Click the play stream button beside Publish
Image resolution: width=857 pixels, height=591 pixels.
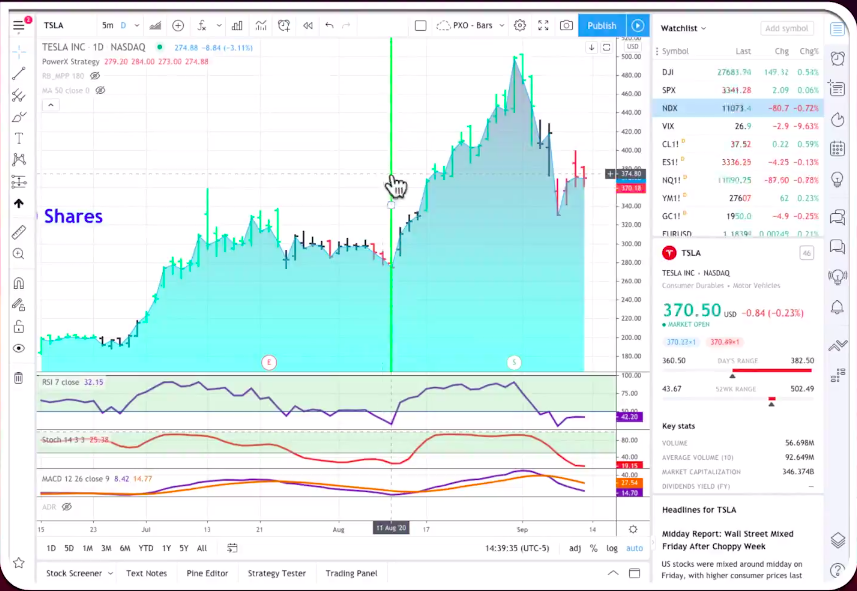[x=638, y=25]
